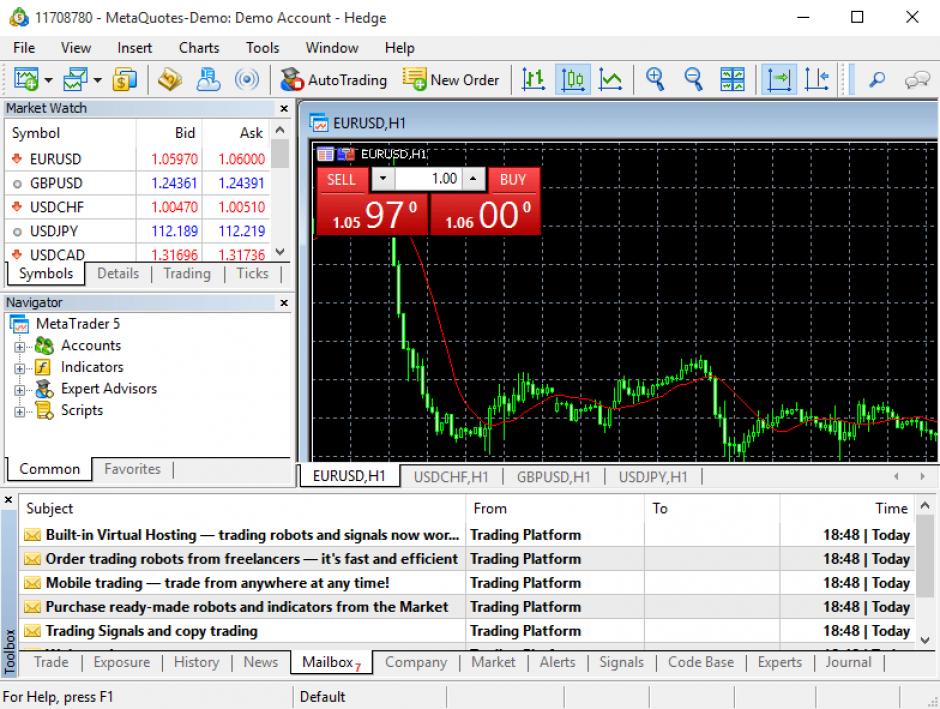Switch to USDJPY,H1 chart tab
940x709 pixels.
point(653,477)
